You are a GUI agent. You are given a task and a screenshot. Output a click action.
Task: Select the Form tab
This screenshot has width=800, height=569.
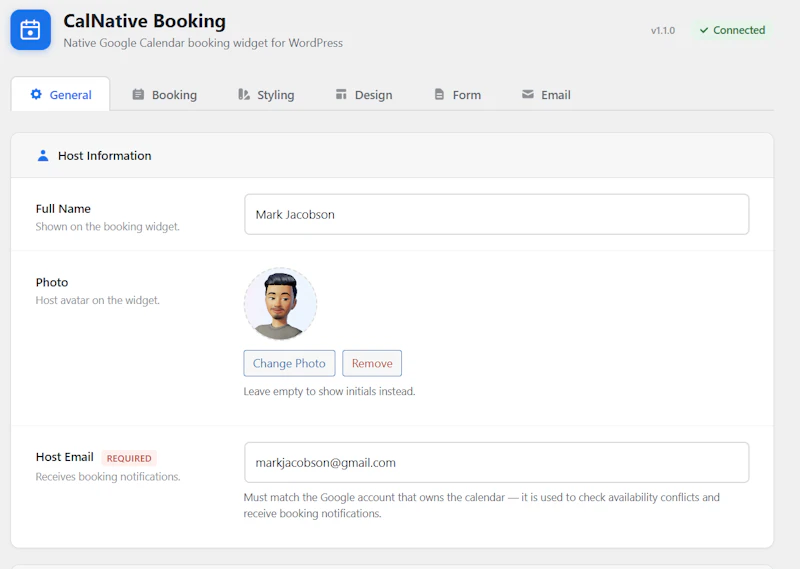coord(458,95)
